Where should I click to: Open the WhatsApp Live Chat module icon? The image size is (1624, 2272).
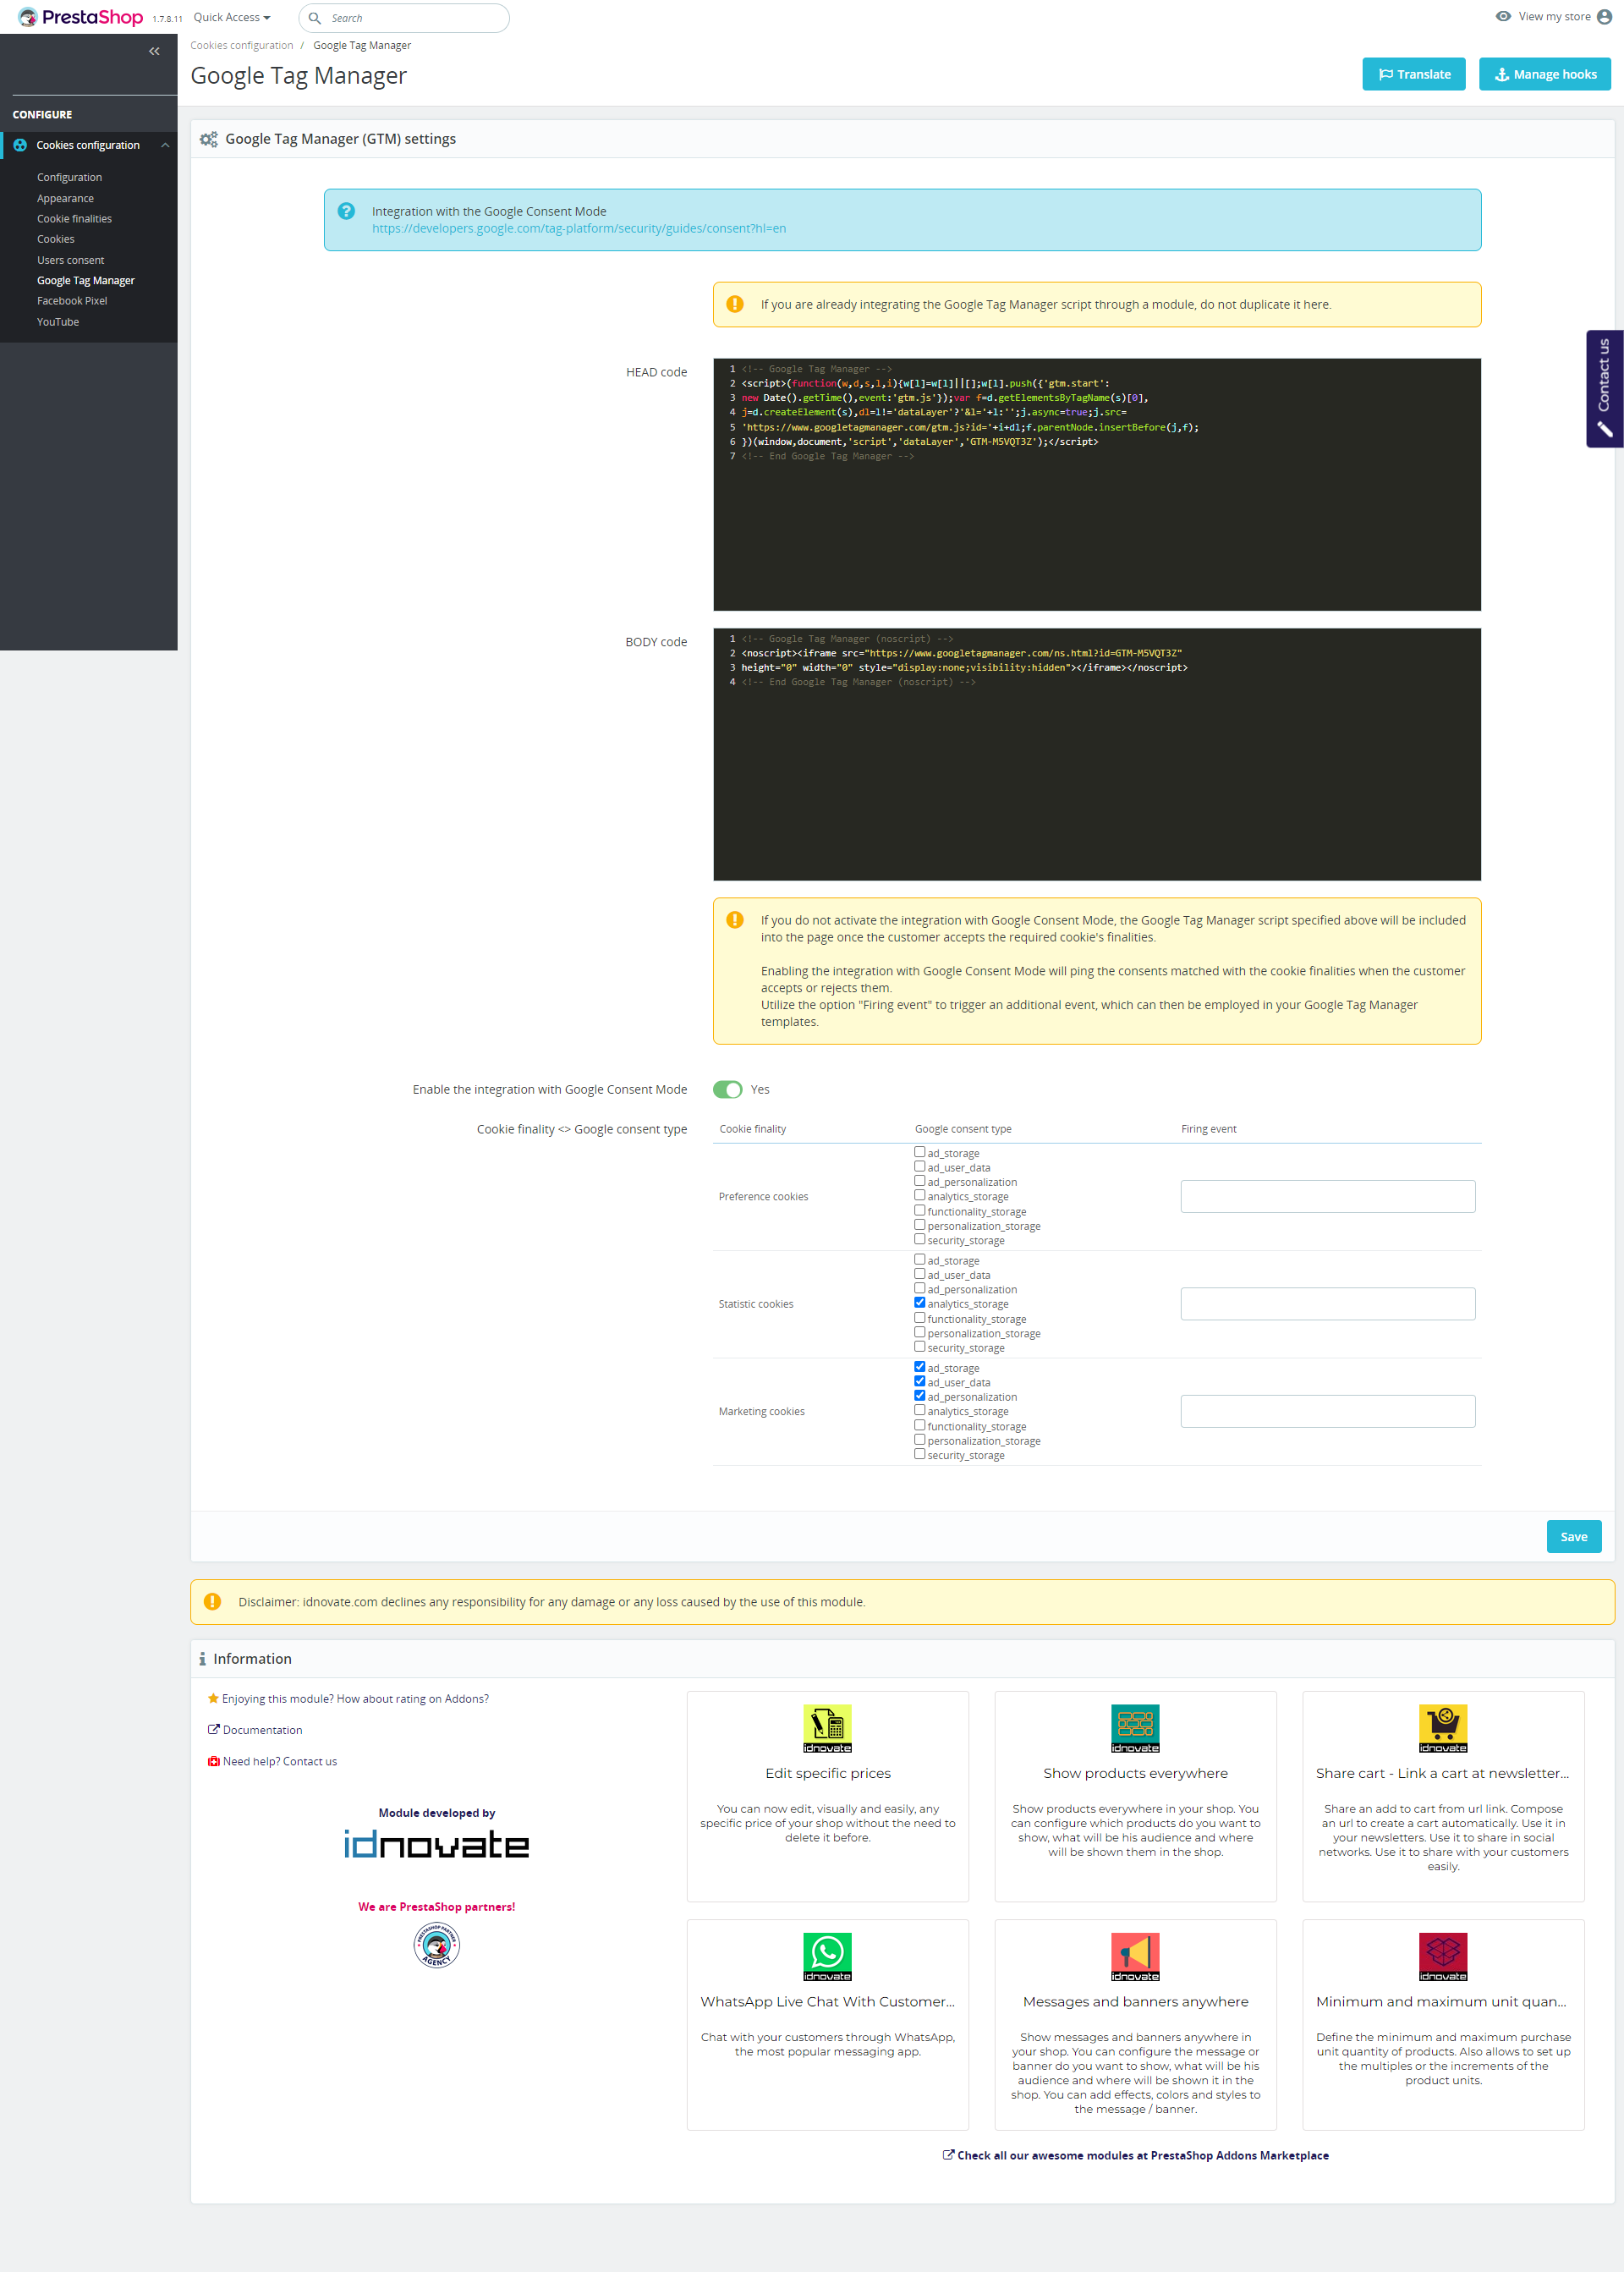click(827, 1956)
